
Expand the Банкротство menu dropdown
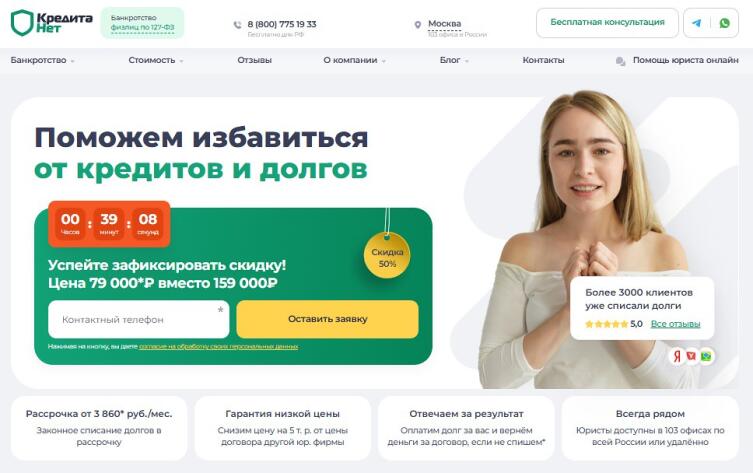[x=42, y=60]
